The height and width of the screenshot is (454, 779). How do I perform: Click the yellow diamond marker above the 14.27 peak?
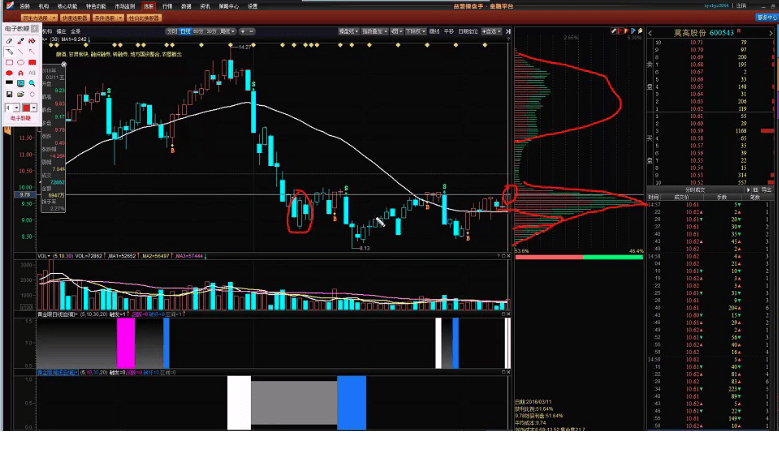(x=231, y=45)
